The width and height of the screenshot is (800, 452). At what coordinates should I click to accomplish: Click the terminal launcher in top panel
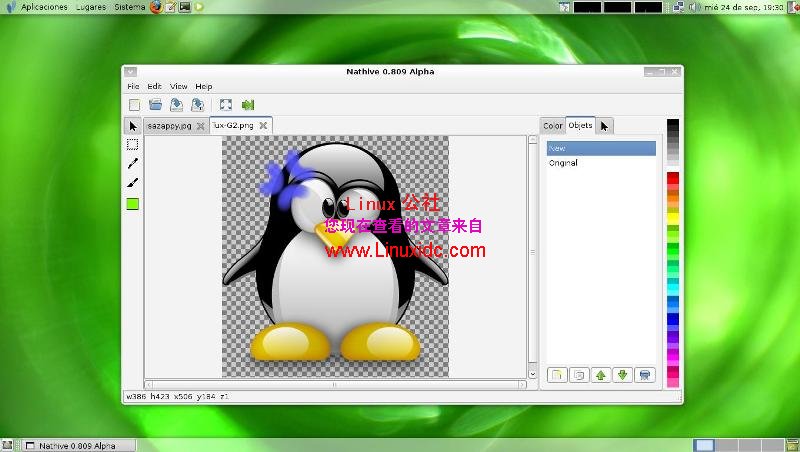click(x=185, y=7)
